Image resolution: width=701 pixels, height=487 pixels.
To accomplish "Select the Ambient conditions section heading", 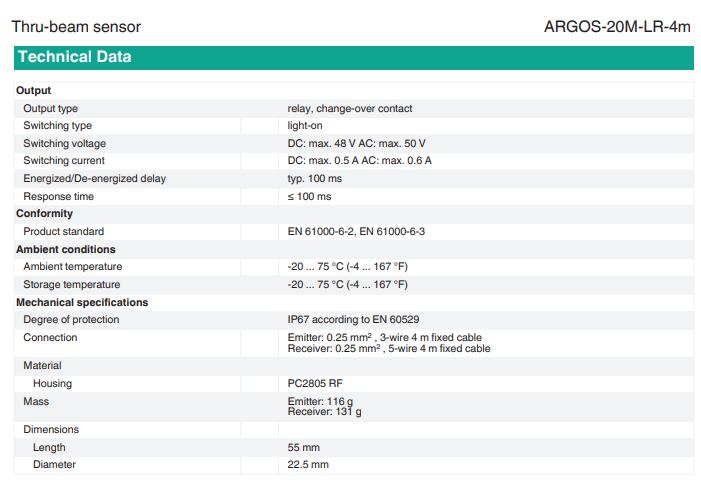I will pos(66,249).
